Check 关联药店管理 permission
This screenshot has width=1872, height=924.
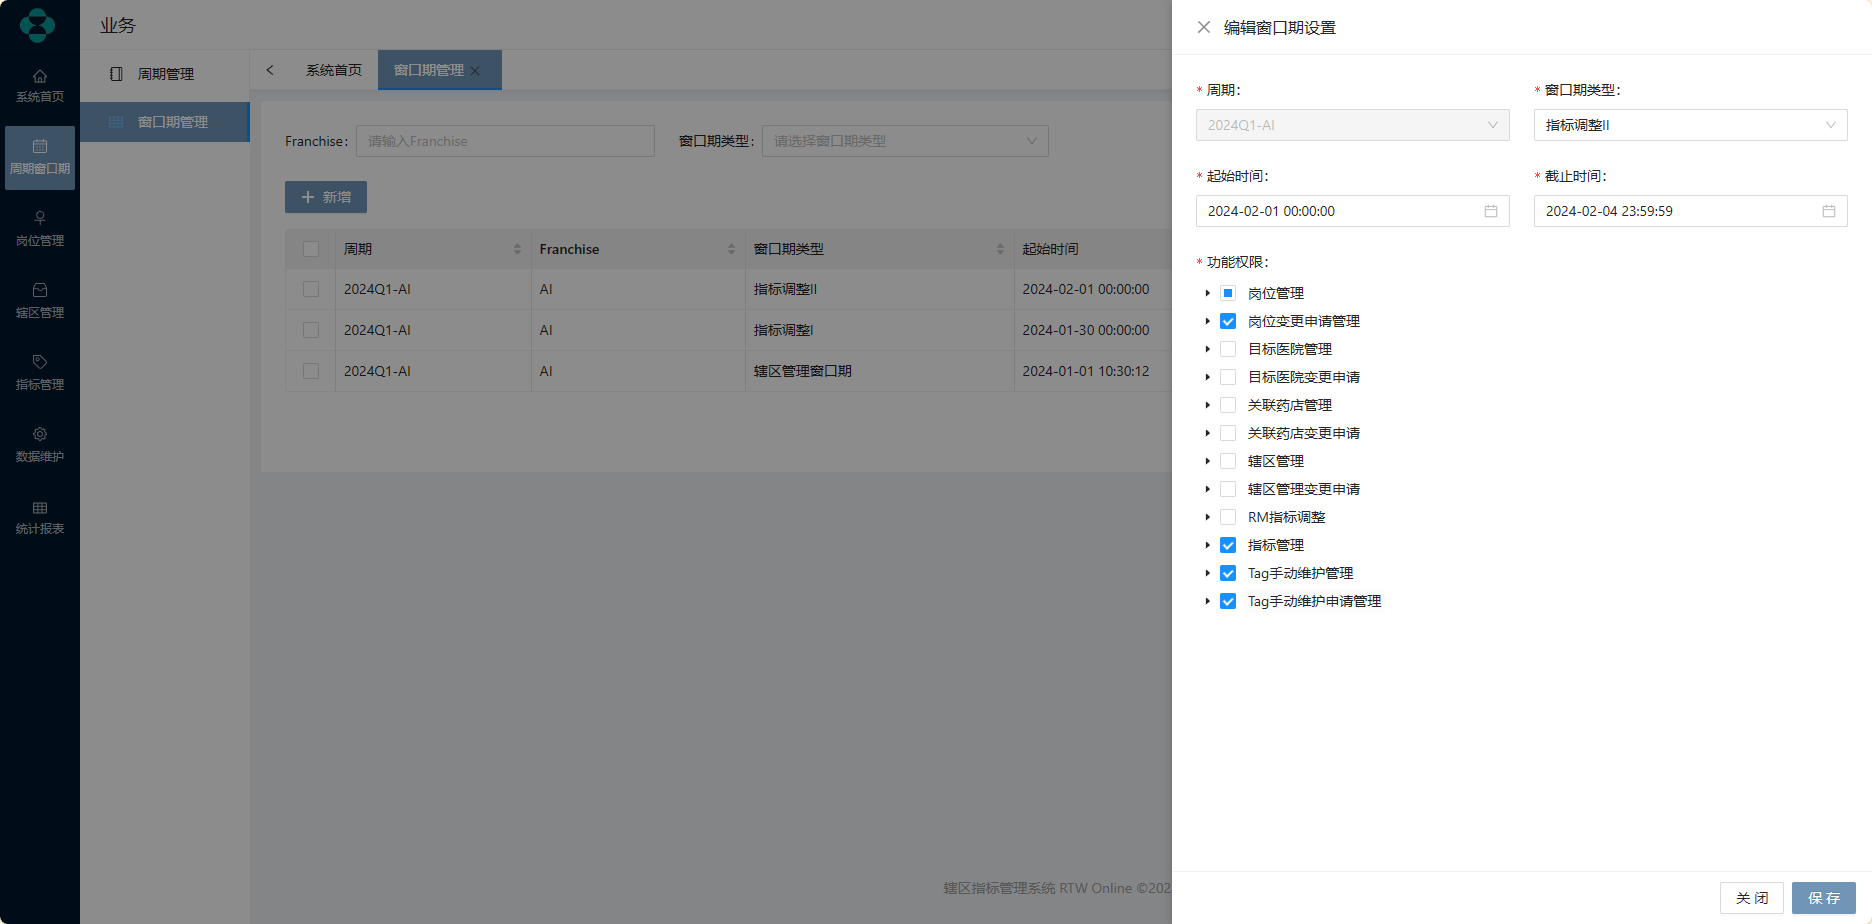click(x=1228, y=405)
